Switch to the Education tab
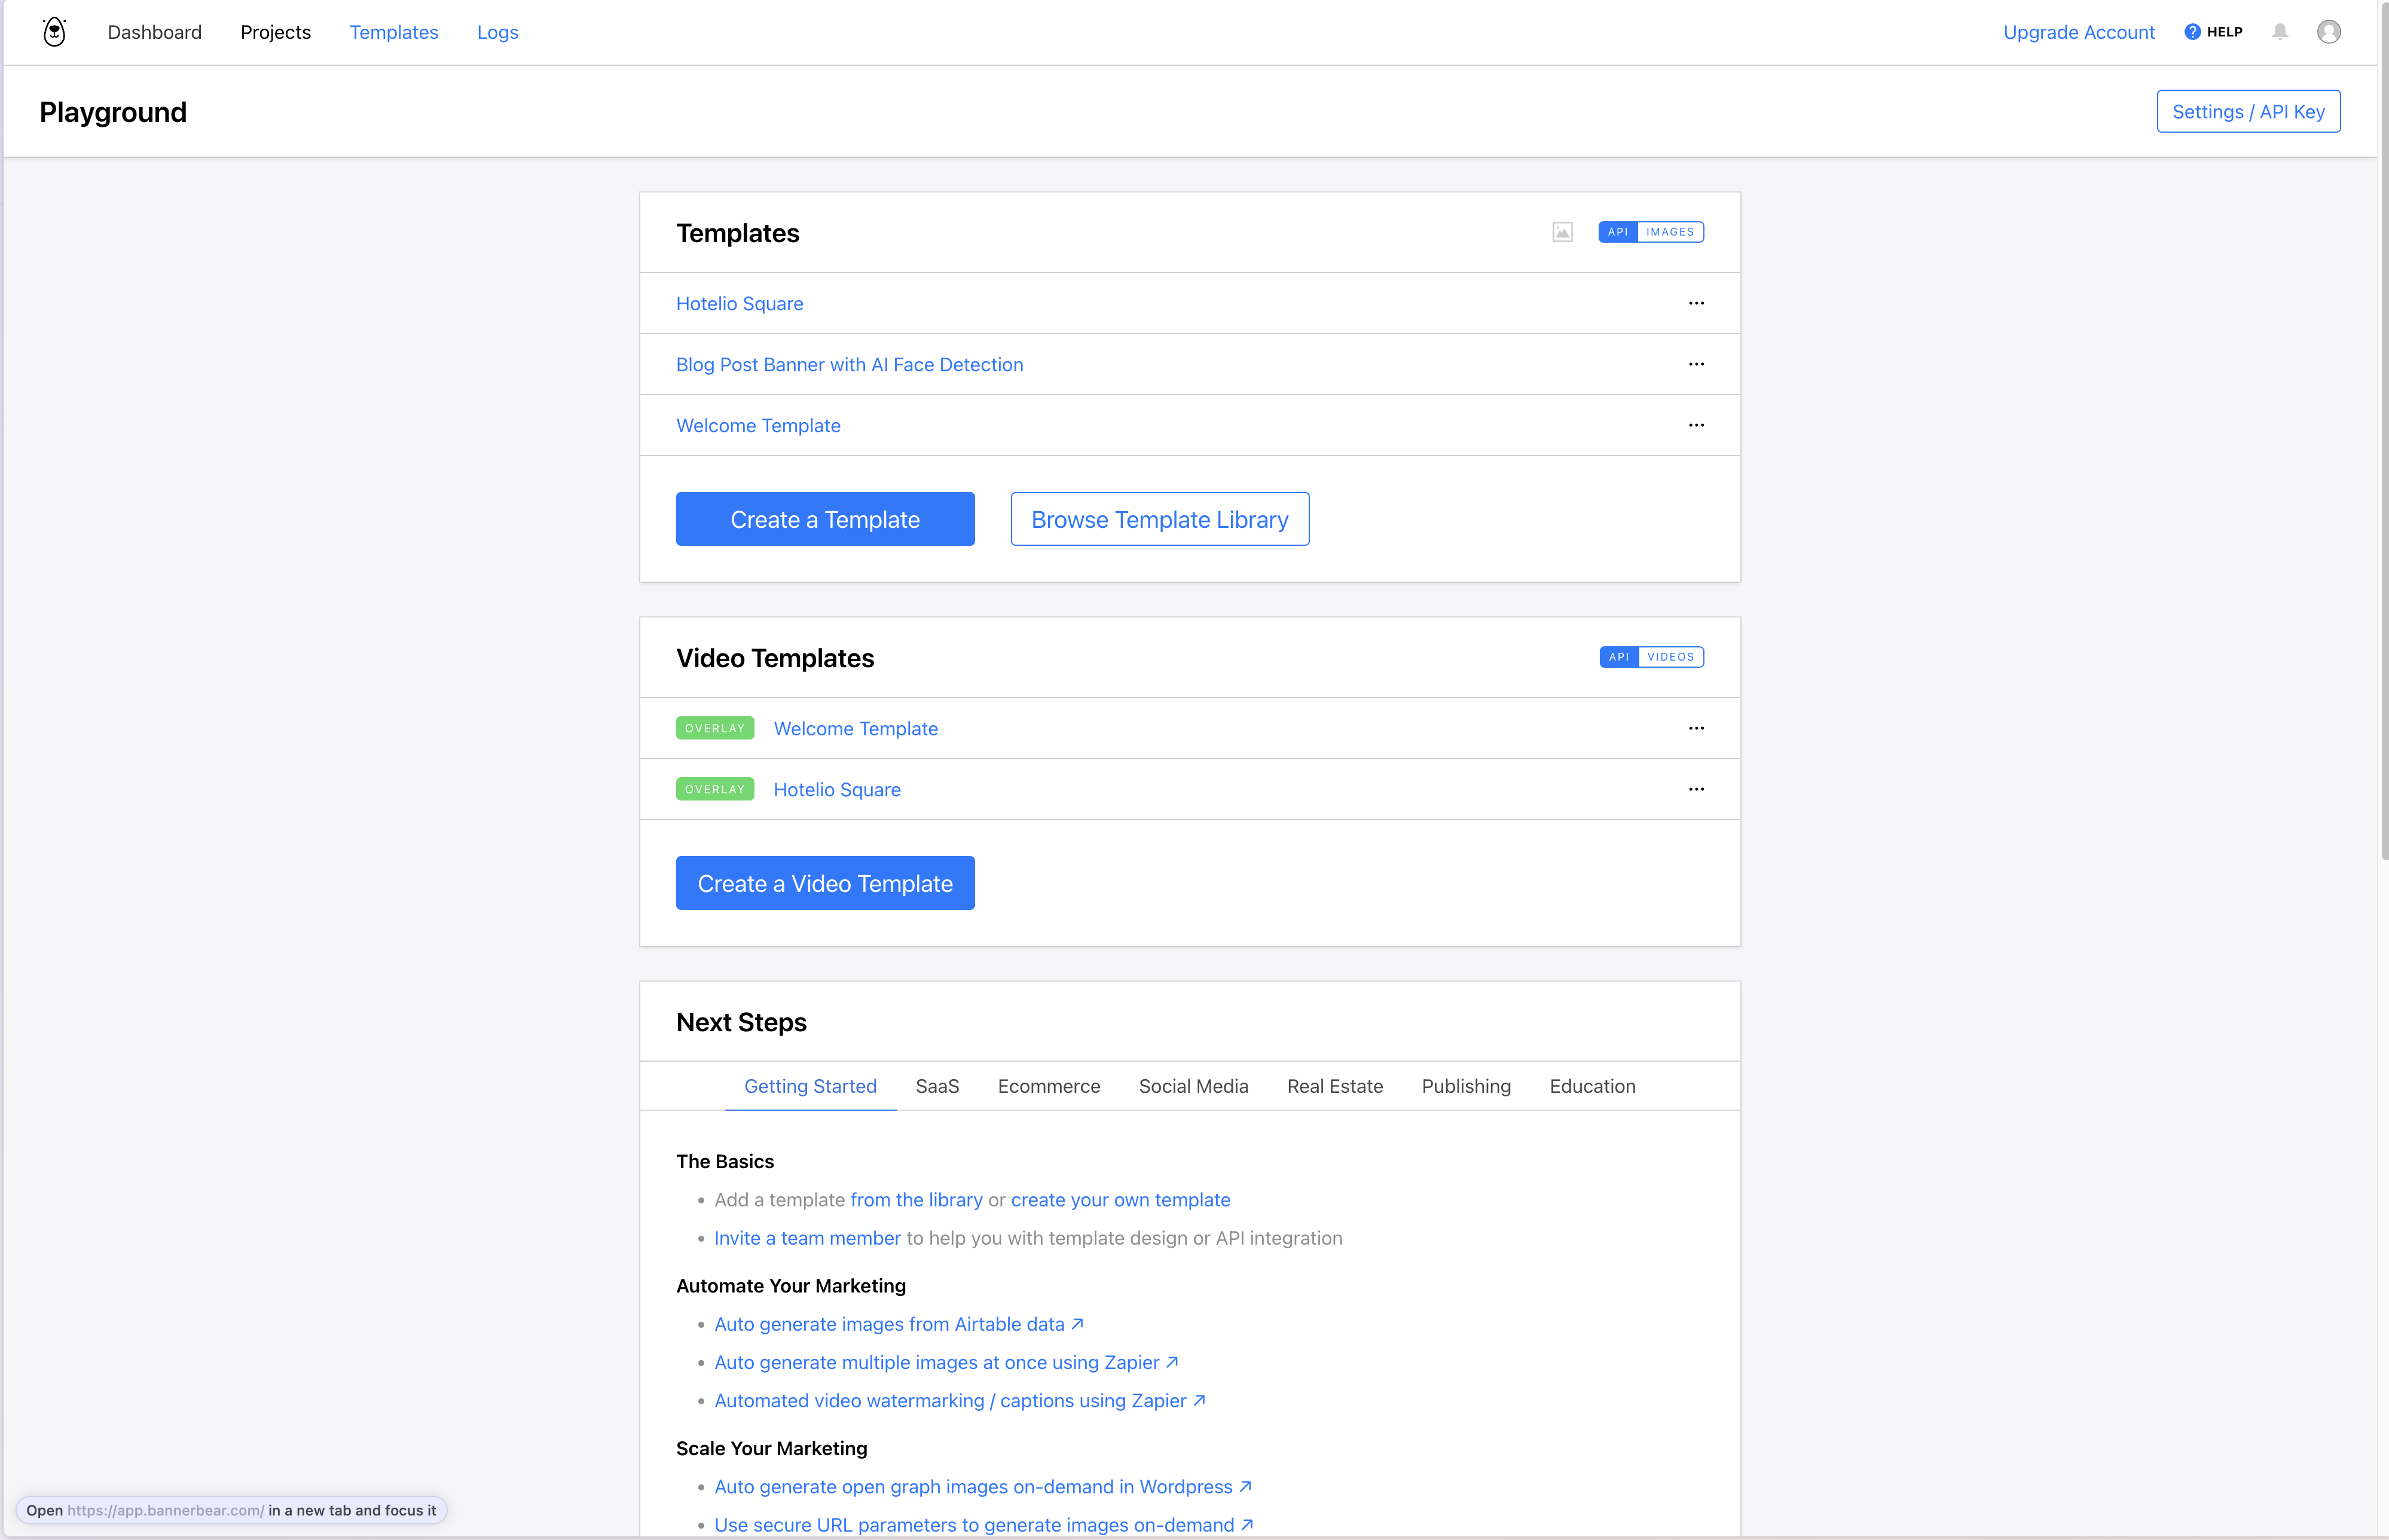This screenshot has height=1540, width=2389. point(1593,1086)
